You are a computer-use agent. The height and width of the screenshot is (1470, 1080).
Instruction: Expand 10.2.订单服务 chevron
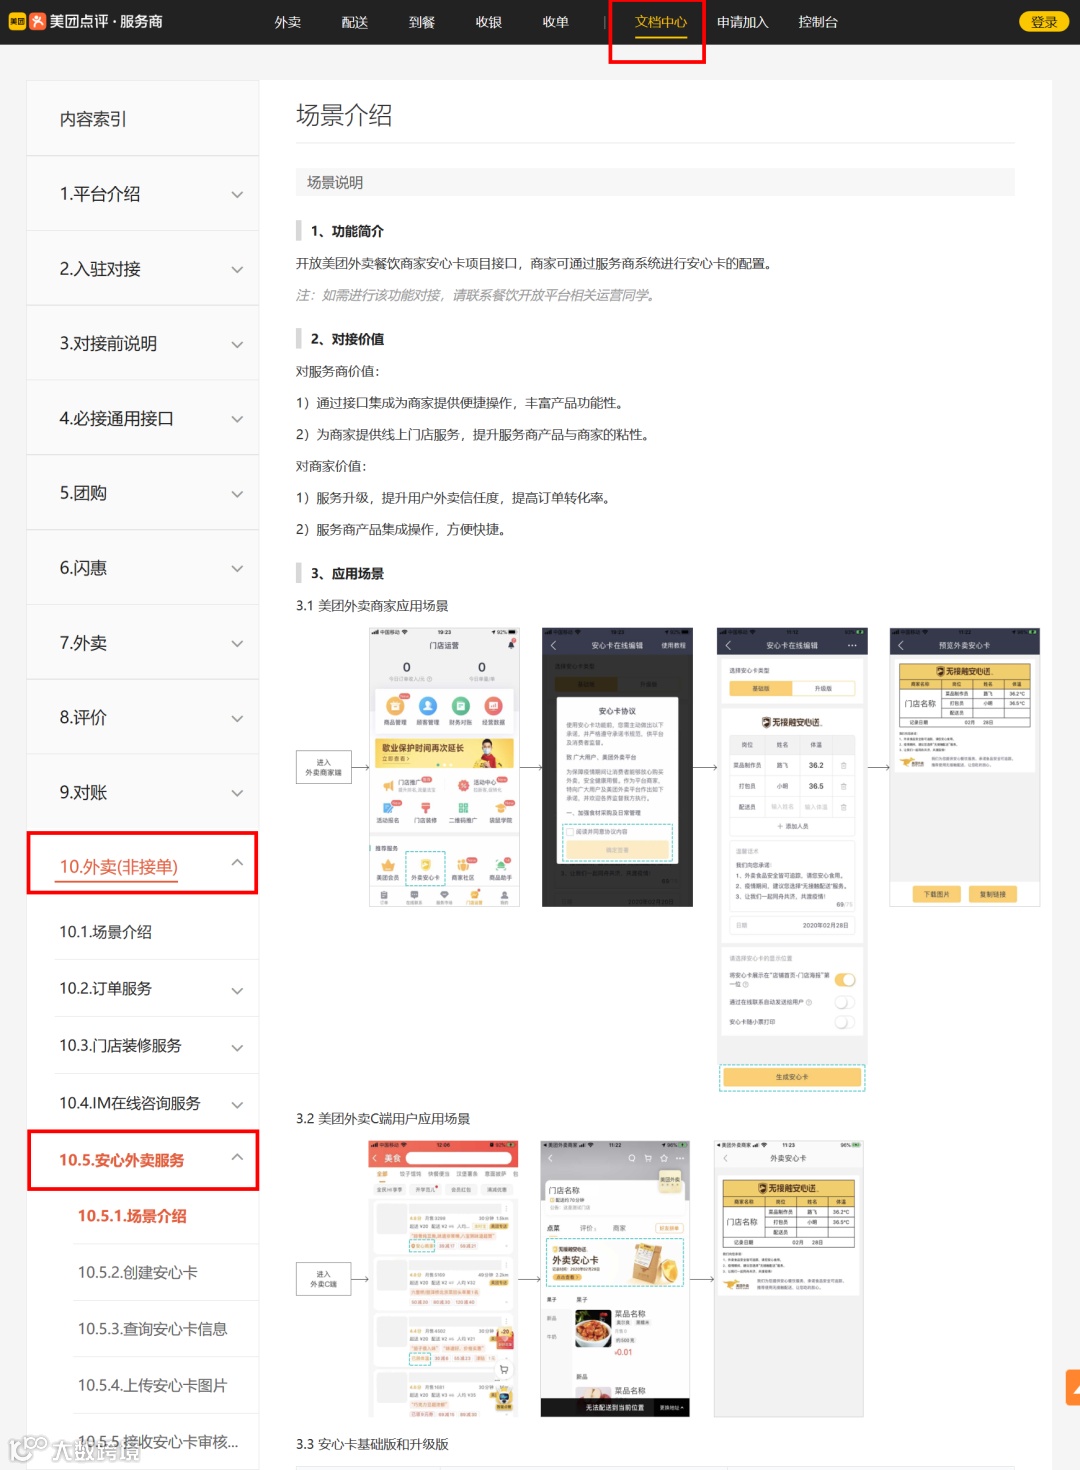point(237,991)
